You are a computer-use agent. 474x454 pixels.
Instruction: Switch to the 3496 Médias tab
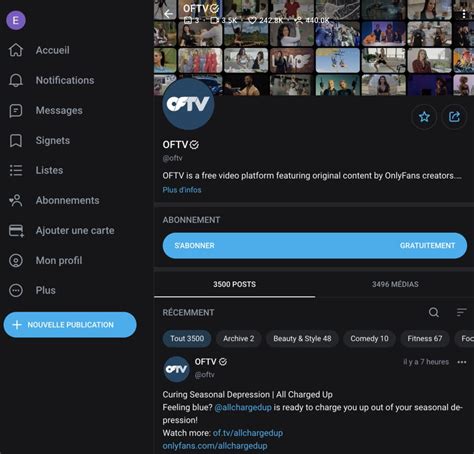[395, 284]
